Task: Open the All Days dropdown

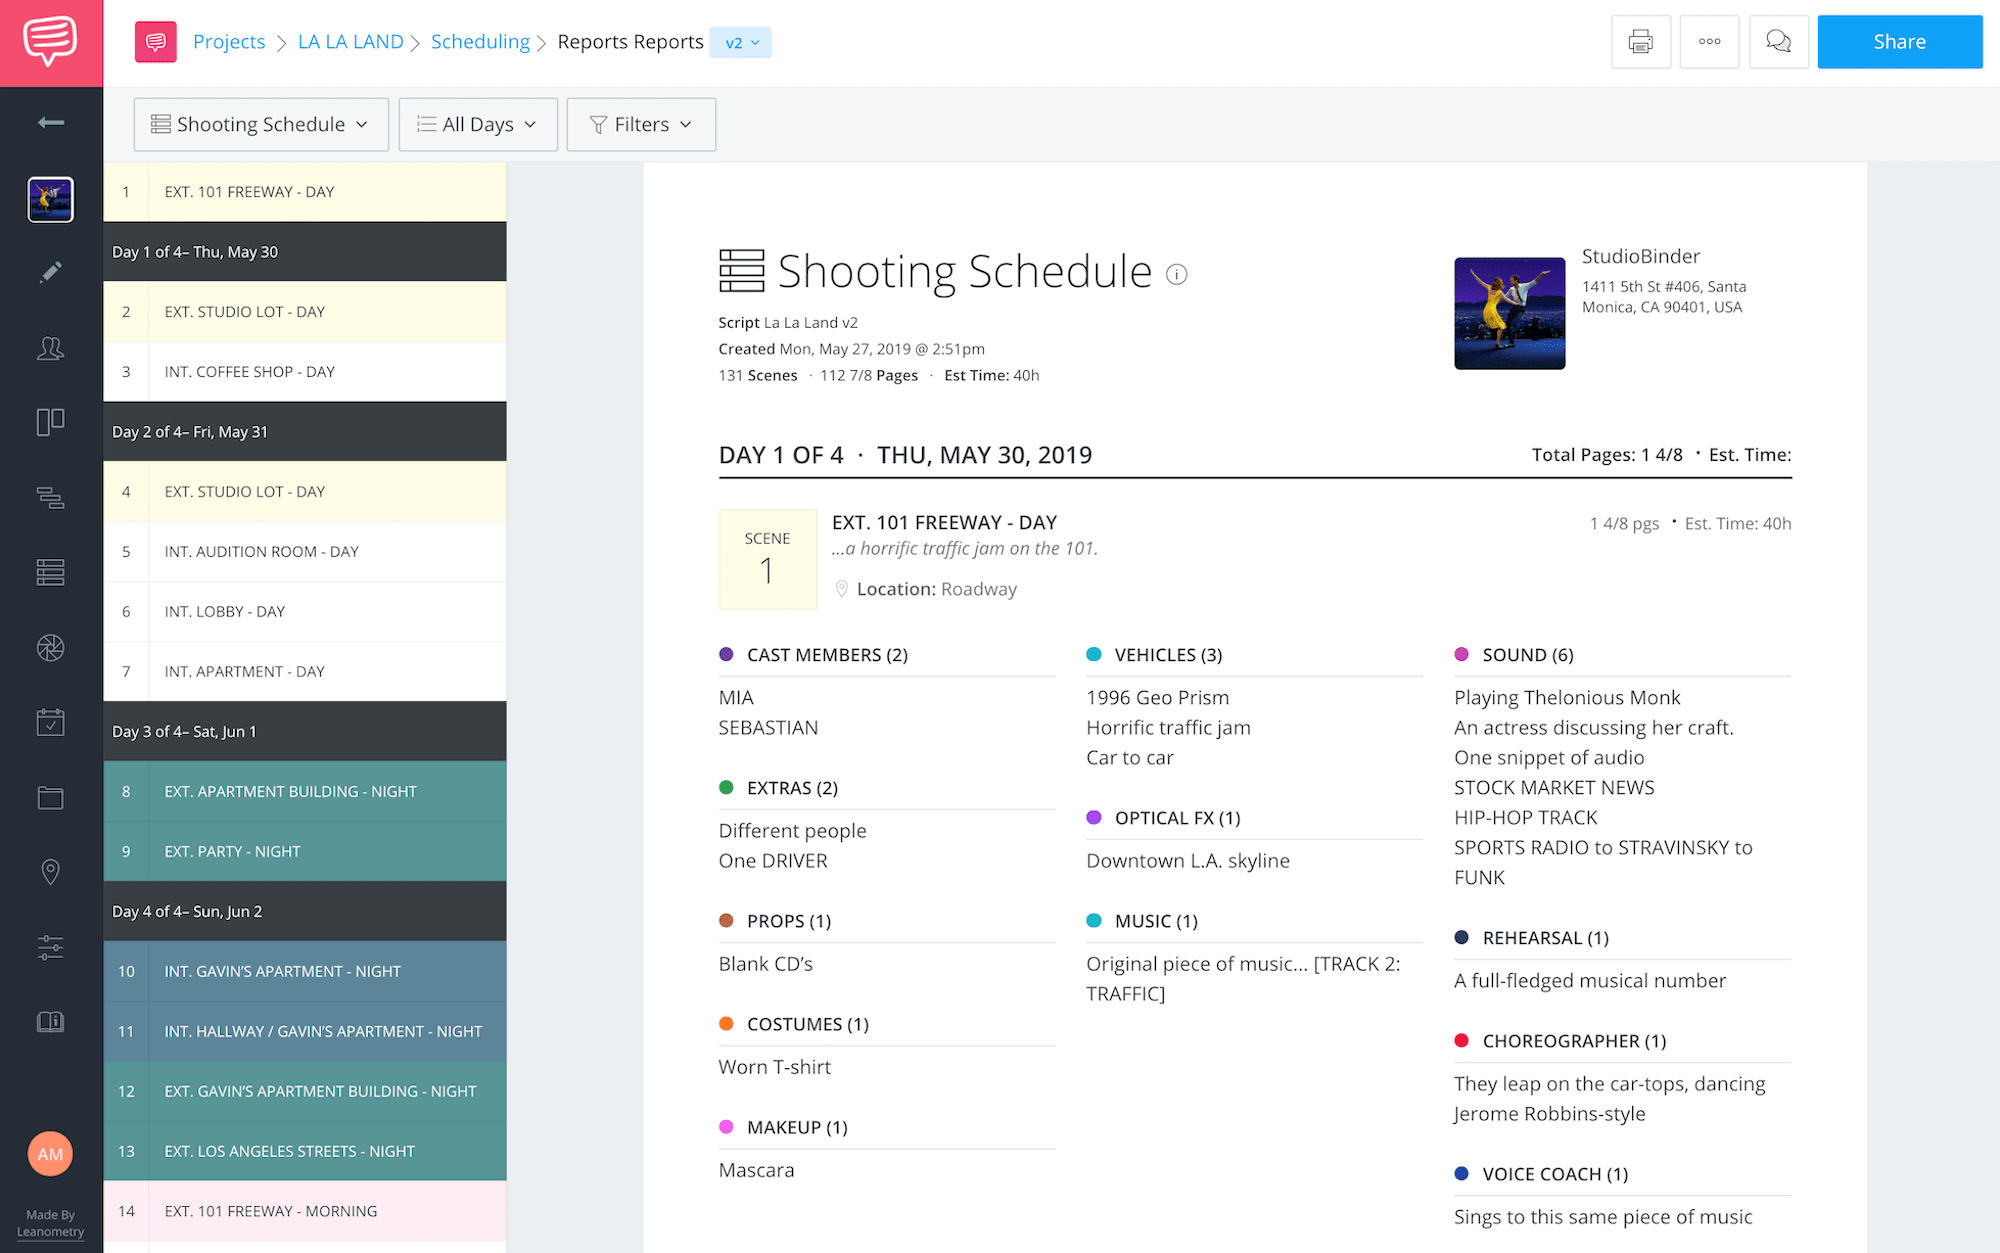Action: click(478, 124)
